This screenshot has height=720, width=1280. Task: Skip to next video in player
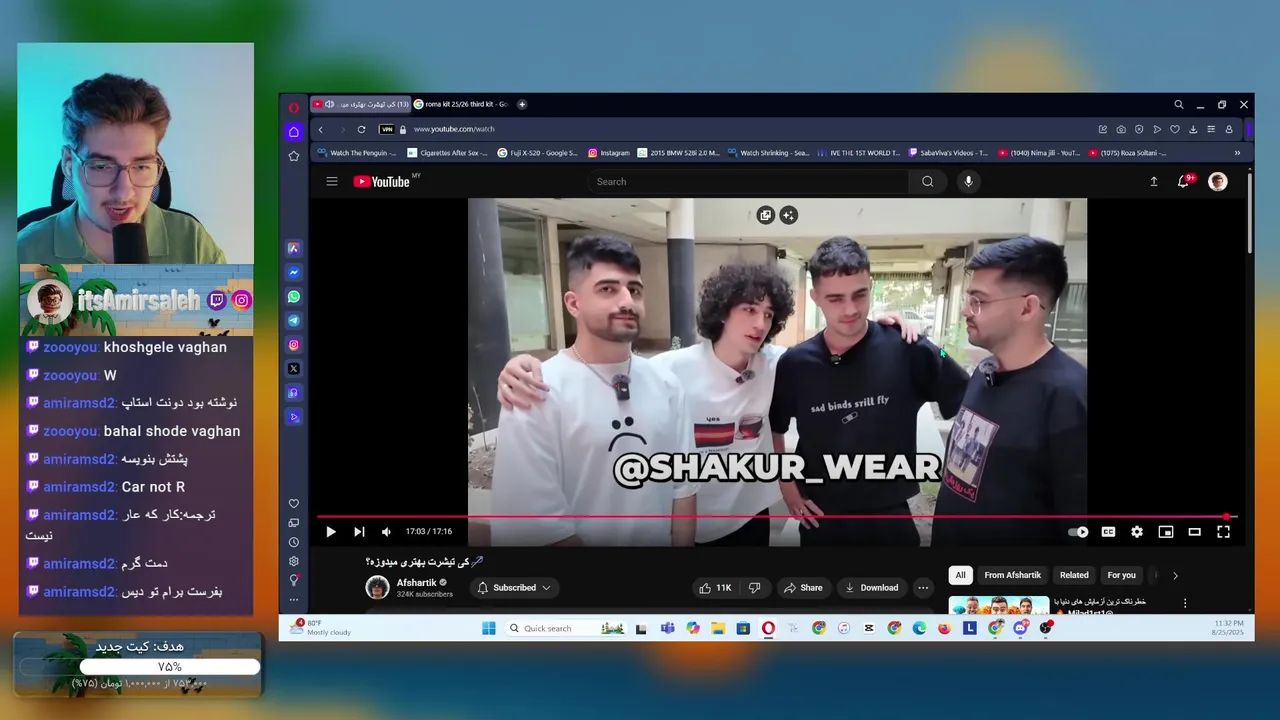[x=359, y=532]
